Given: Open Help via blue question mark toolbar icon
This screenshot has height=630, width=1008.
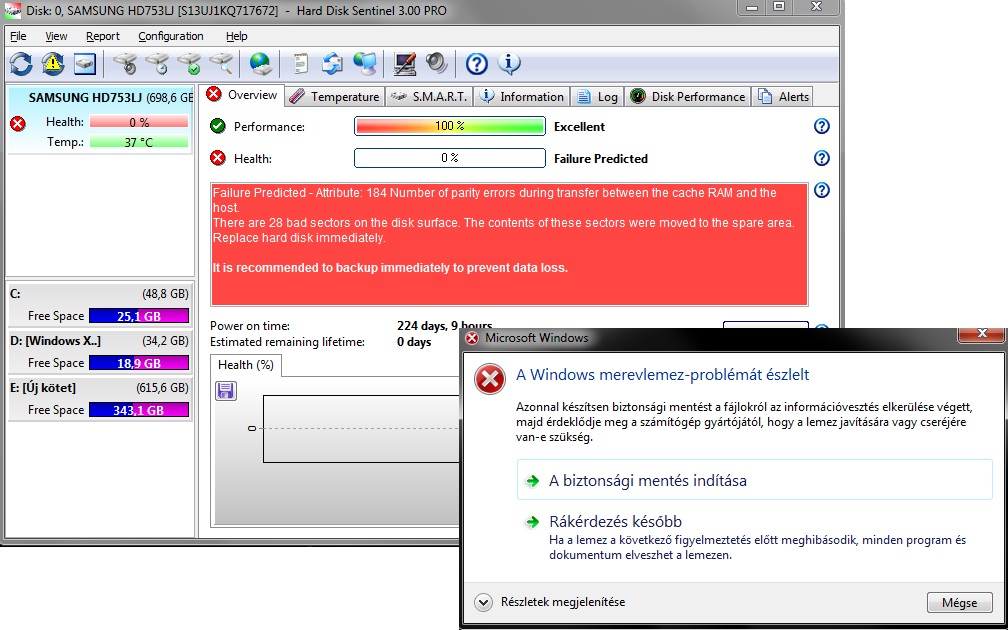Looking at the screenshot, I should 477,64.
